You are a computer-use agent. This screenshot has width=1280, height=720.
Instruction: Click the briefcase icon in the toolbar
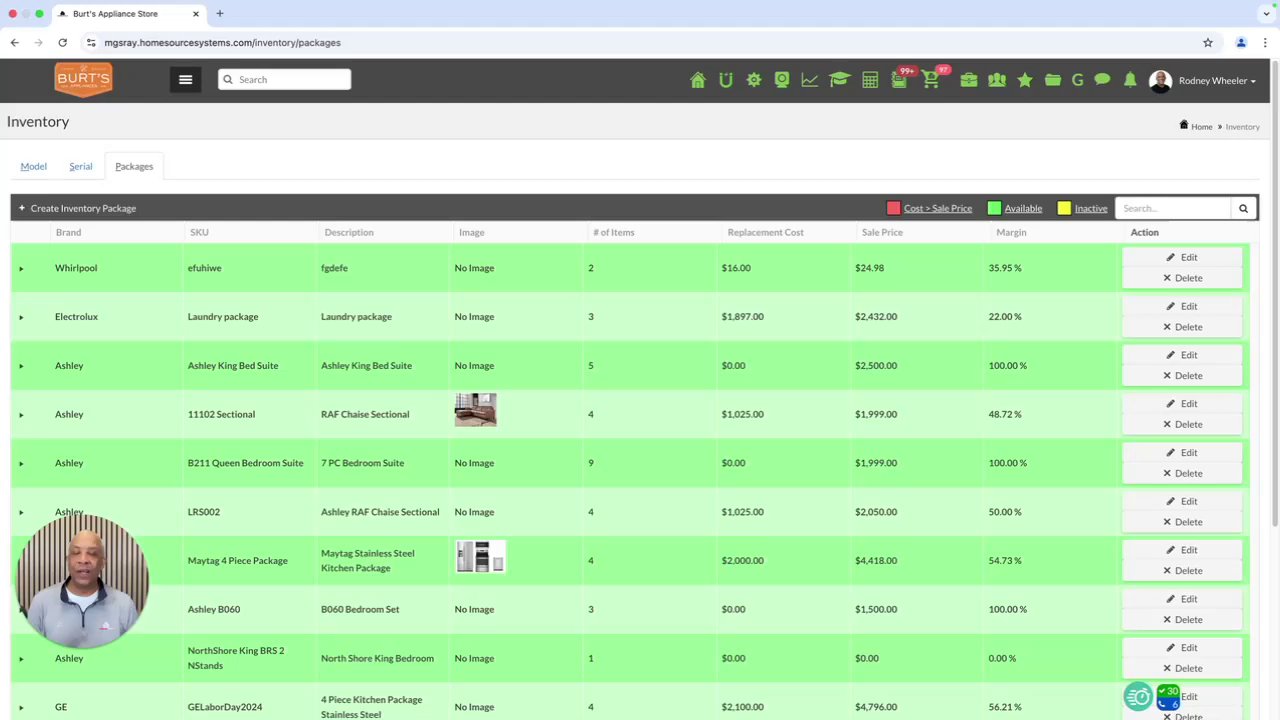pos(969,80)
